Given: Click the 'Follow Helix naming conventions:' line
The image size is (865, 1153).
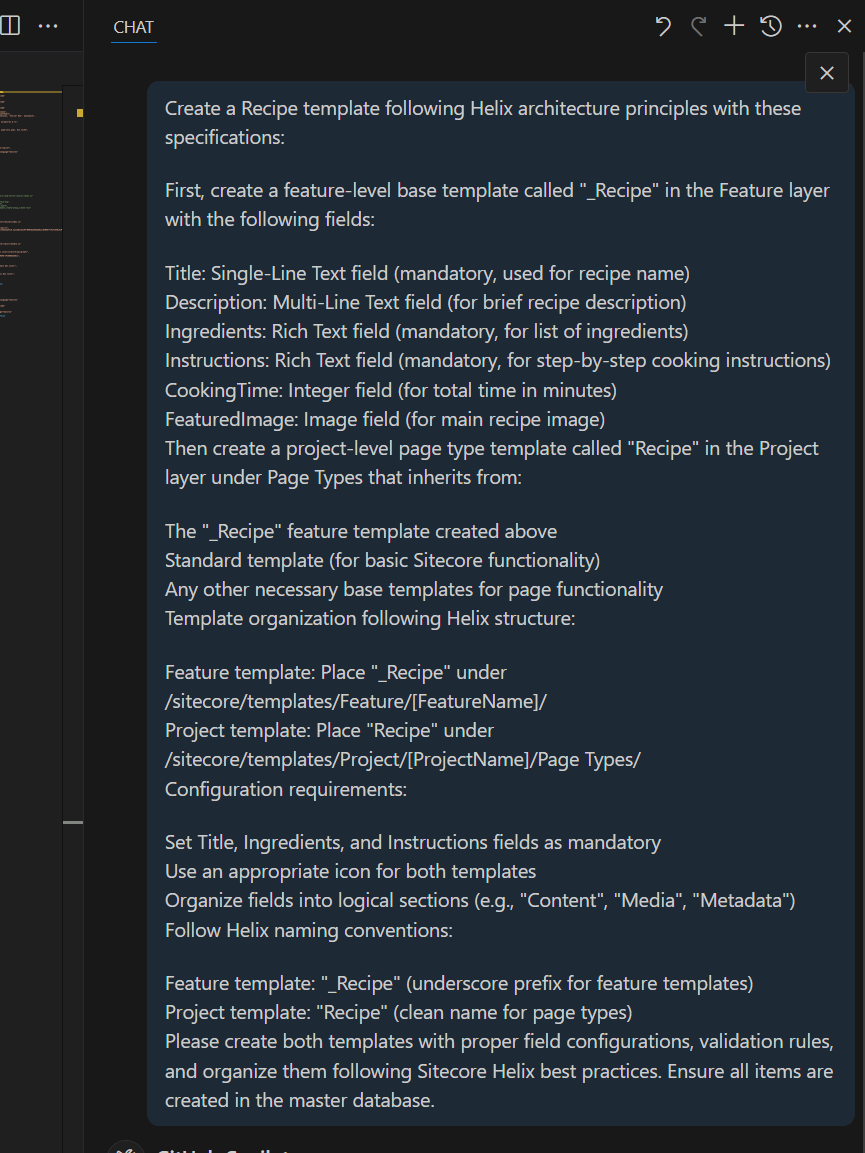Looking at the screenshot, I should point(309,930).
